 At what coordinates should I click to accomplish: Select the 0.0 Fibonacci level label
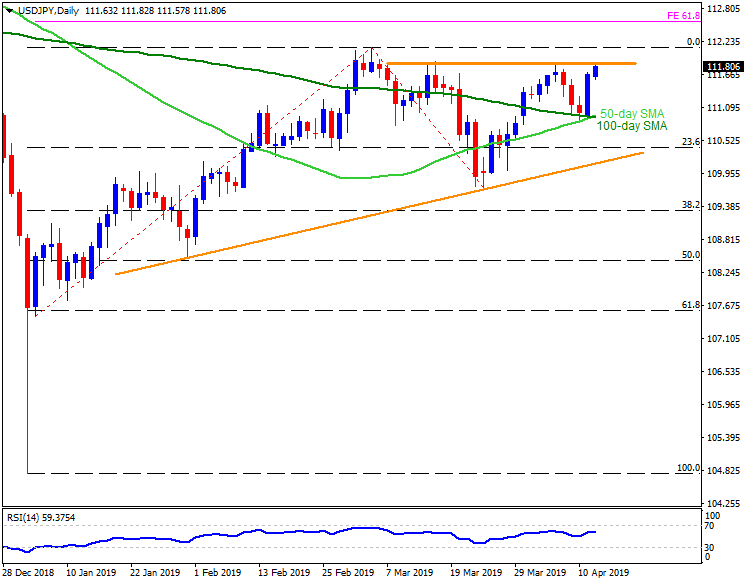(x=689, y=41)
